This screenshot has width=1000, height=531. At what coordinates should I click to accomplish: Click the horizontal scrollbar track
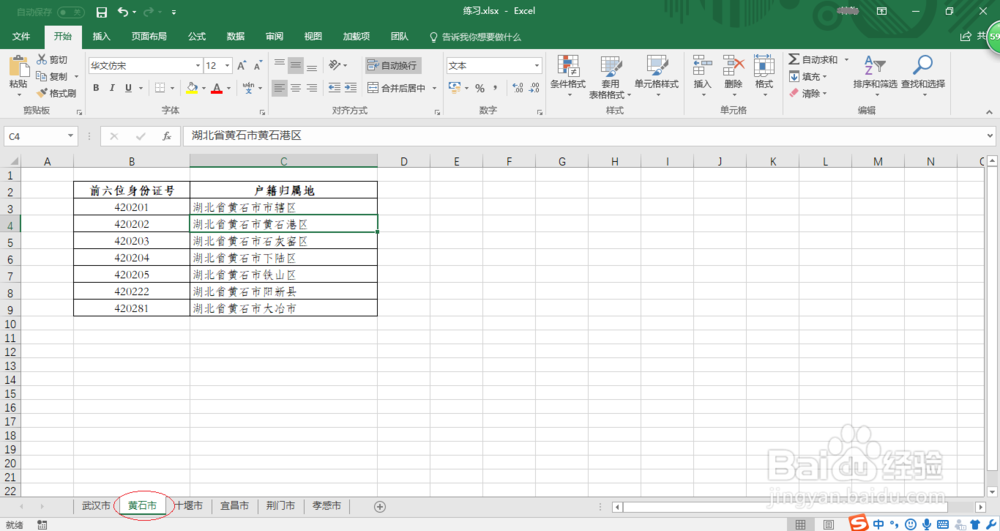797,507
